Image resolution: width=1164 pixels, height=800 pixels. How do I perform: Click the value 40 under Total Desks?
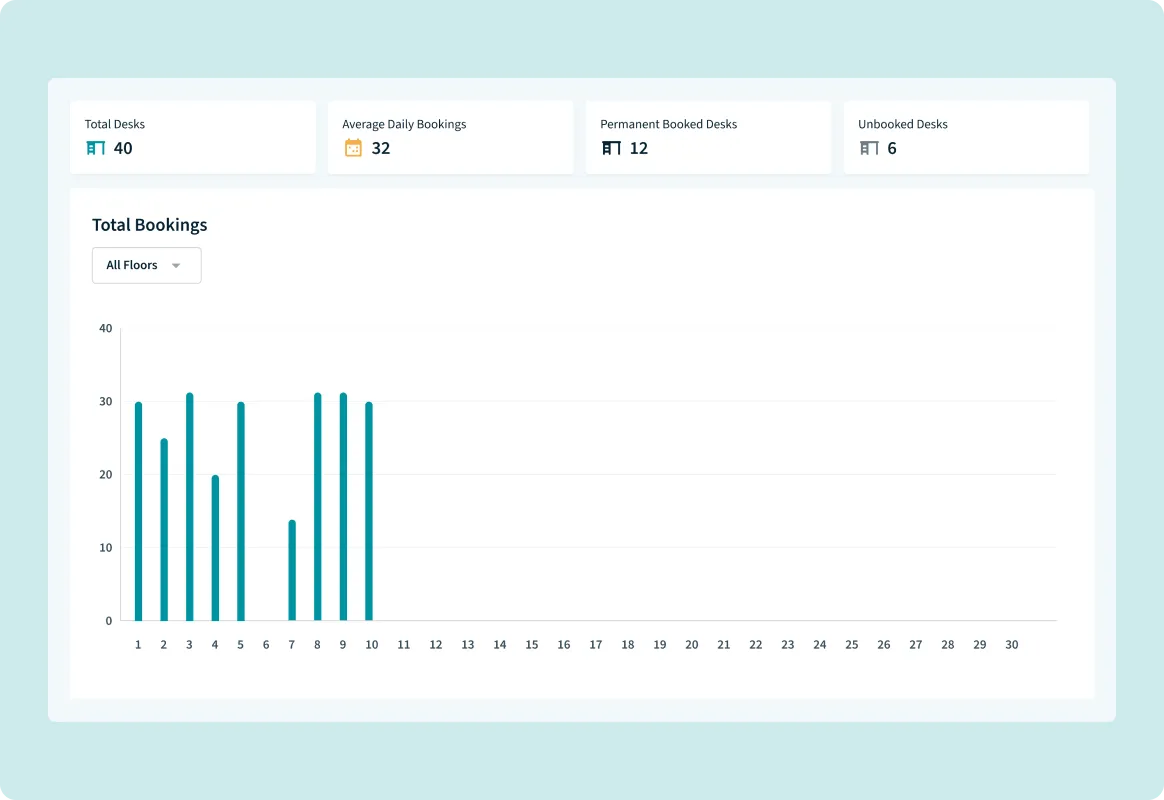point(123,148)
